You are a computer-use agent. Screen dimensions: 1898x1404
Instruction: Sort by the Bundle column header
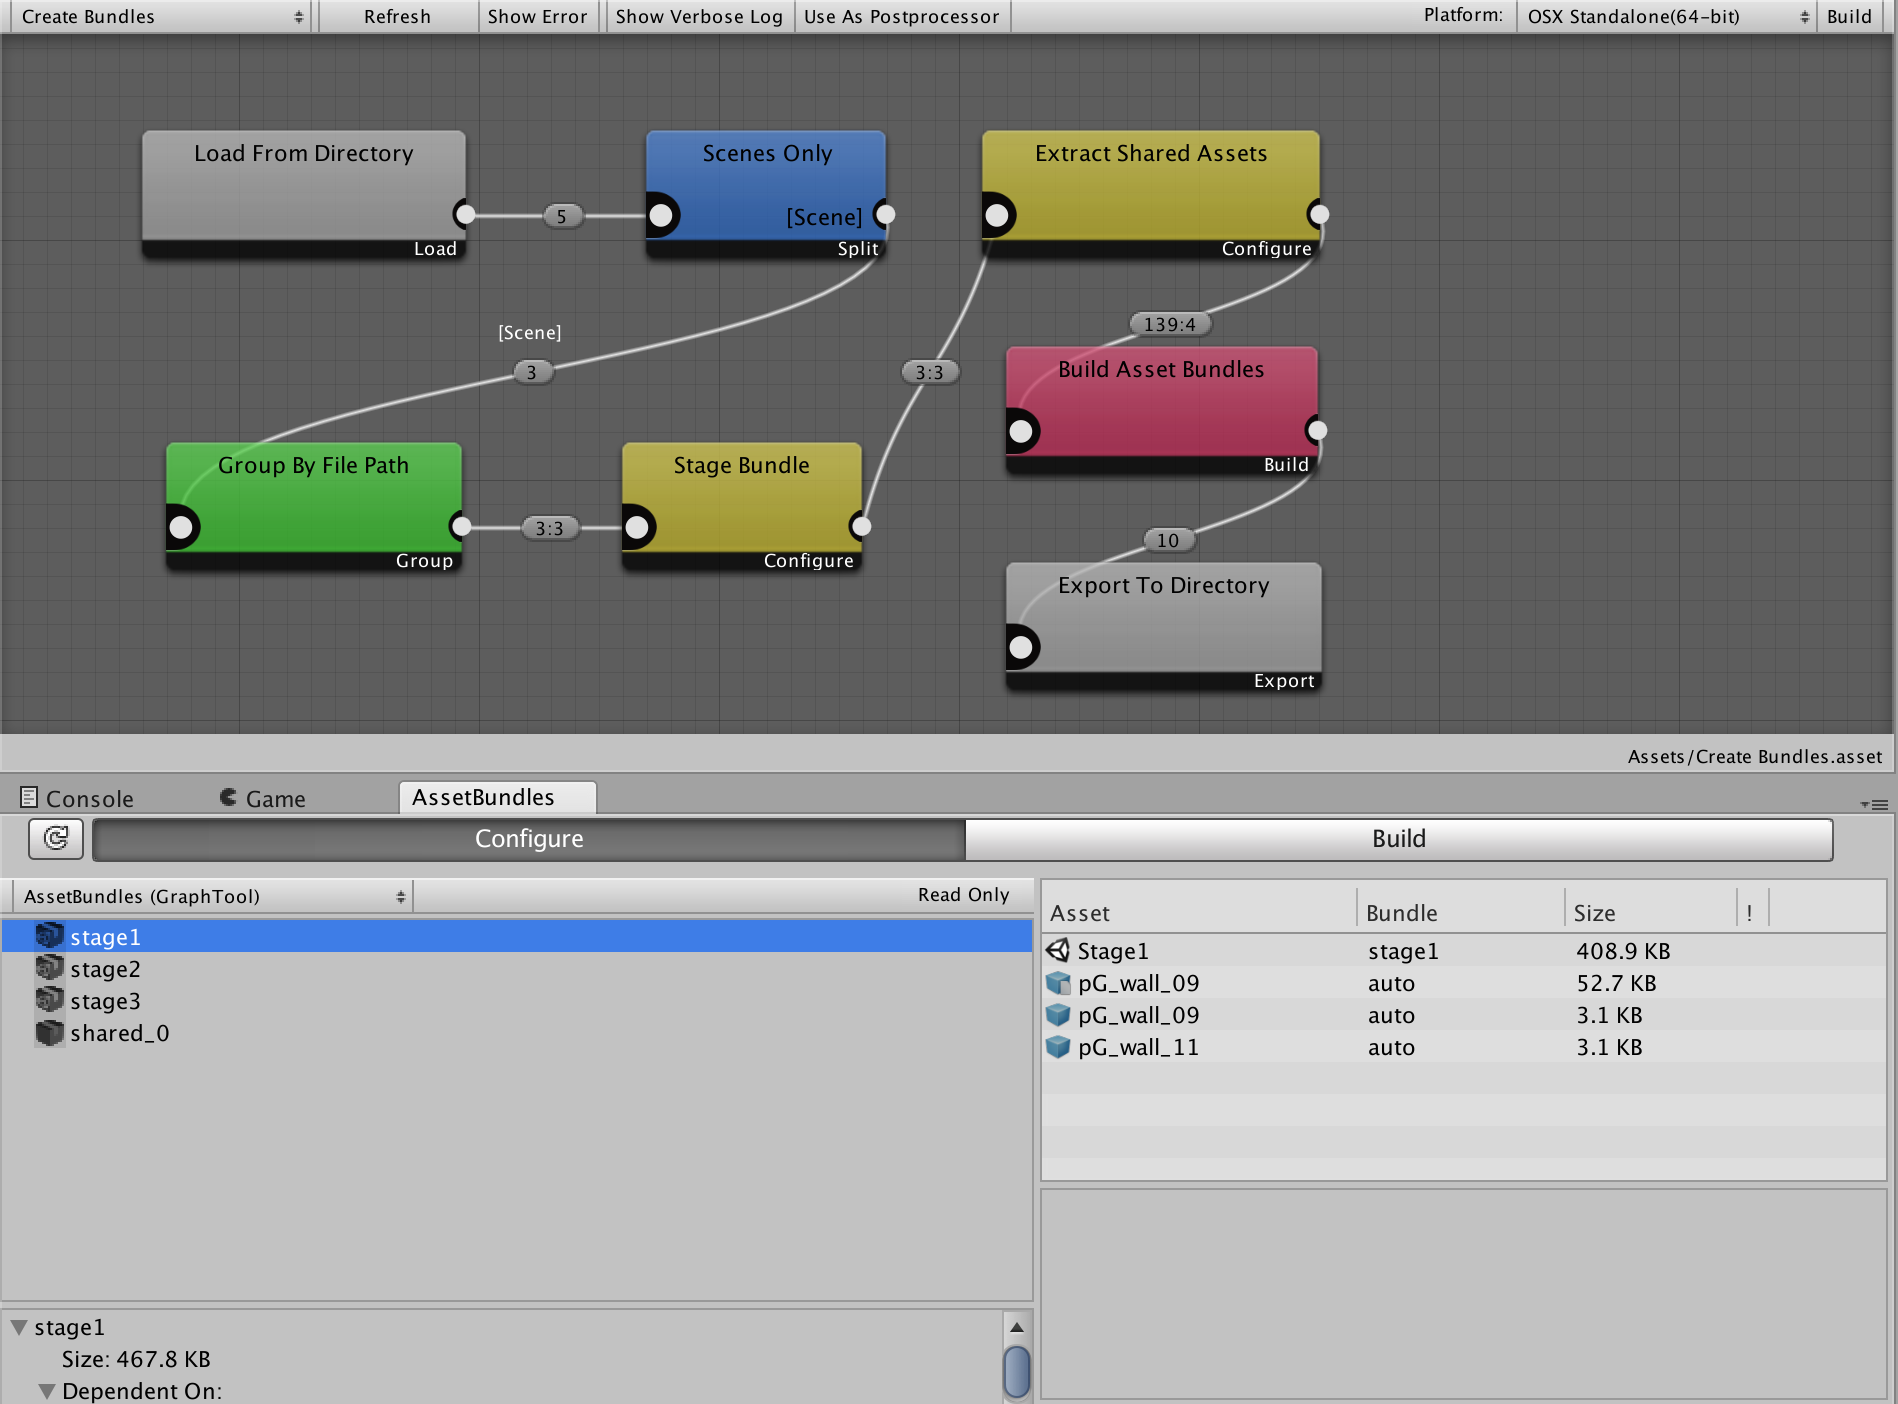point(1461,912)
